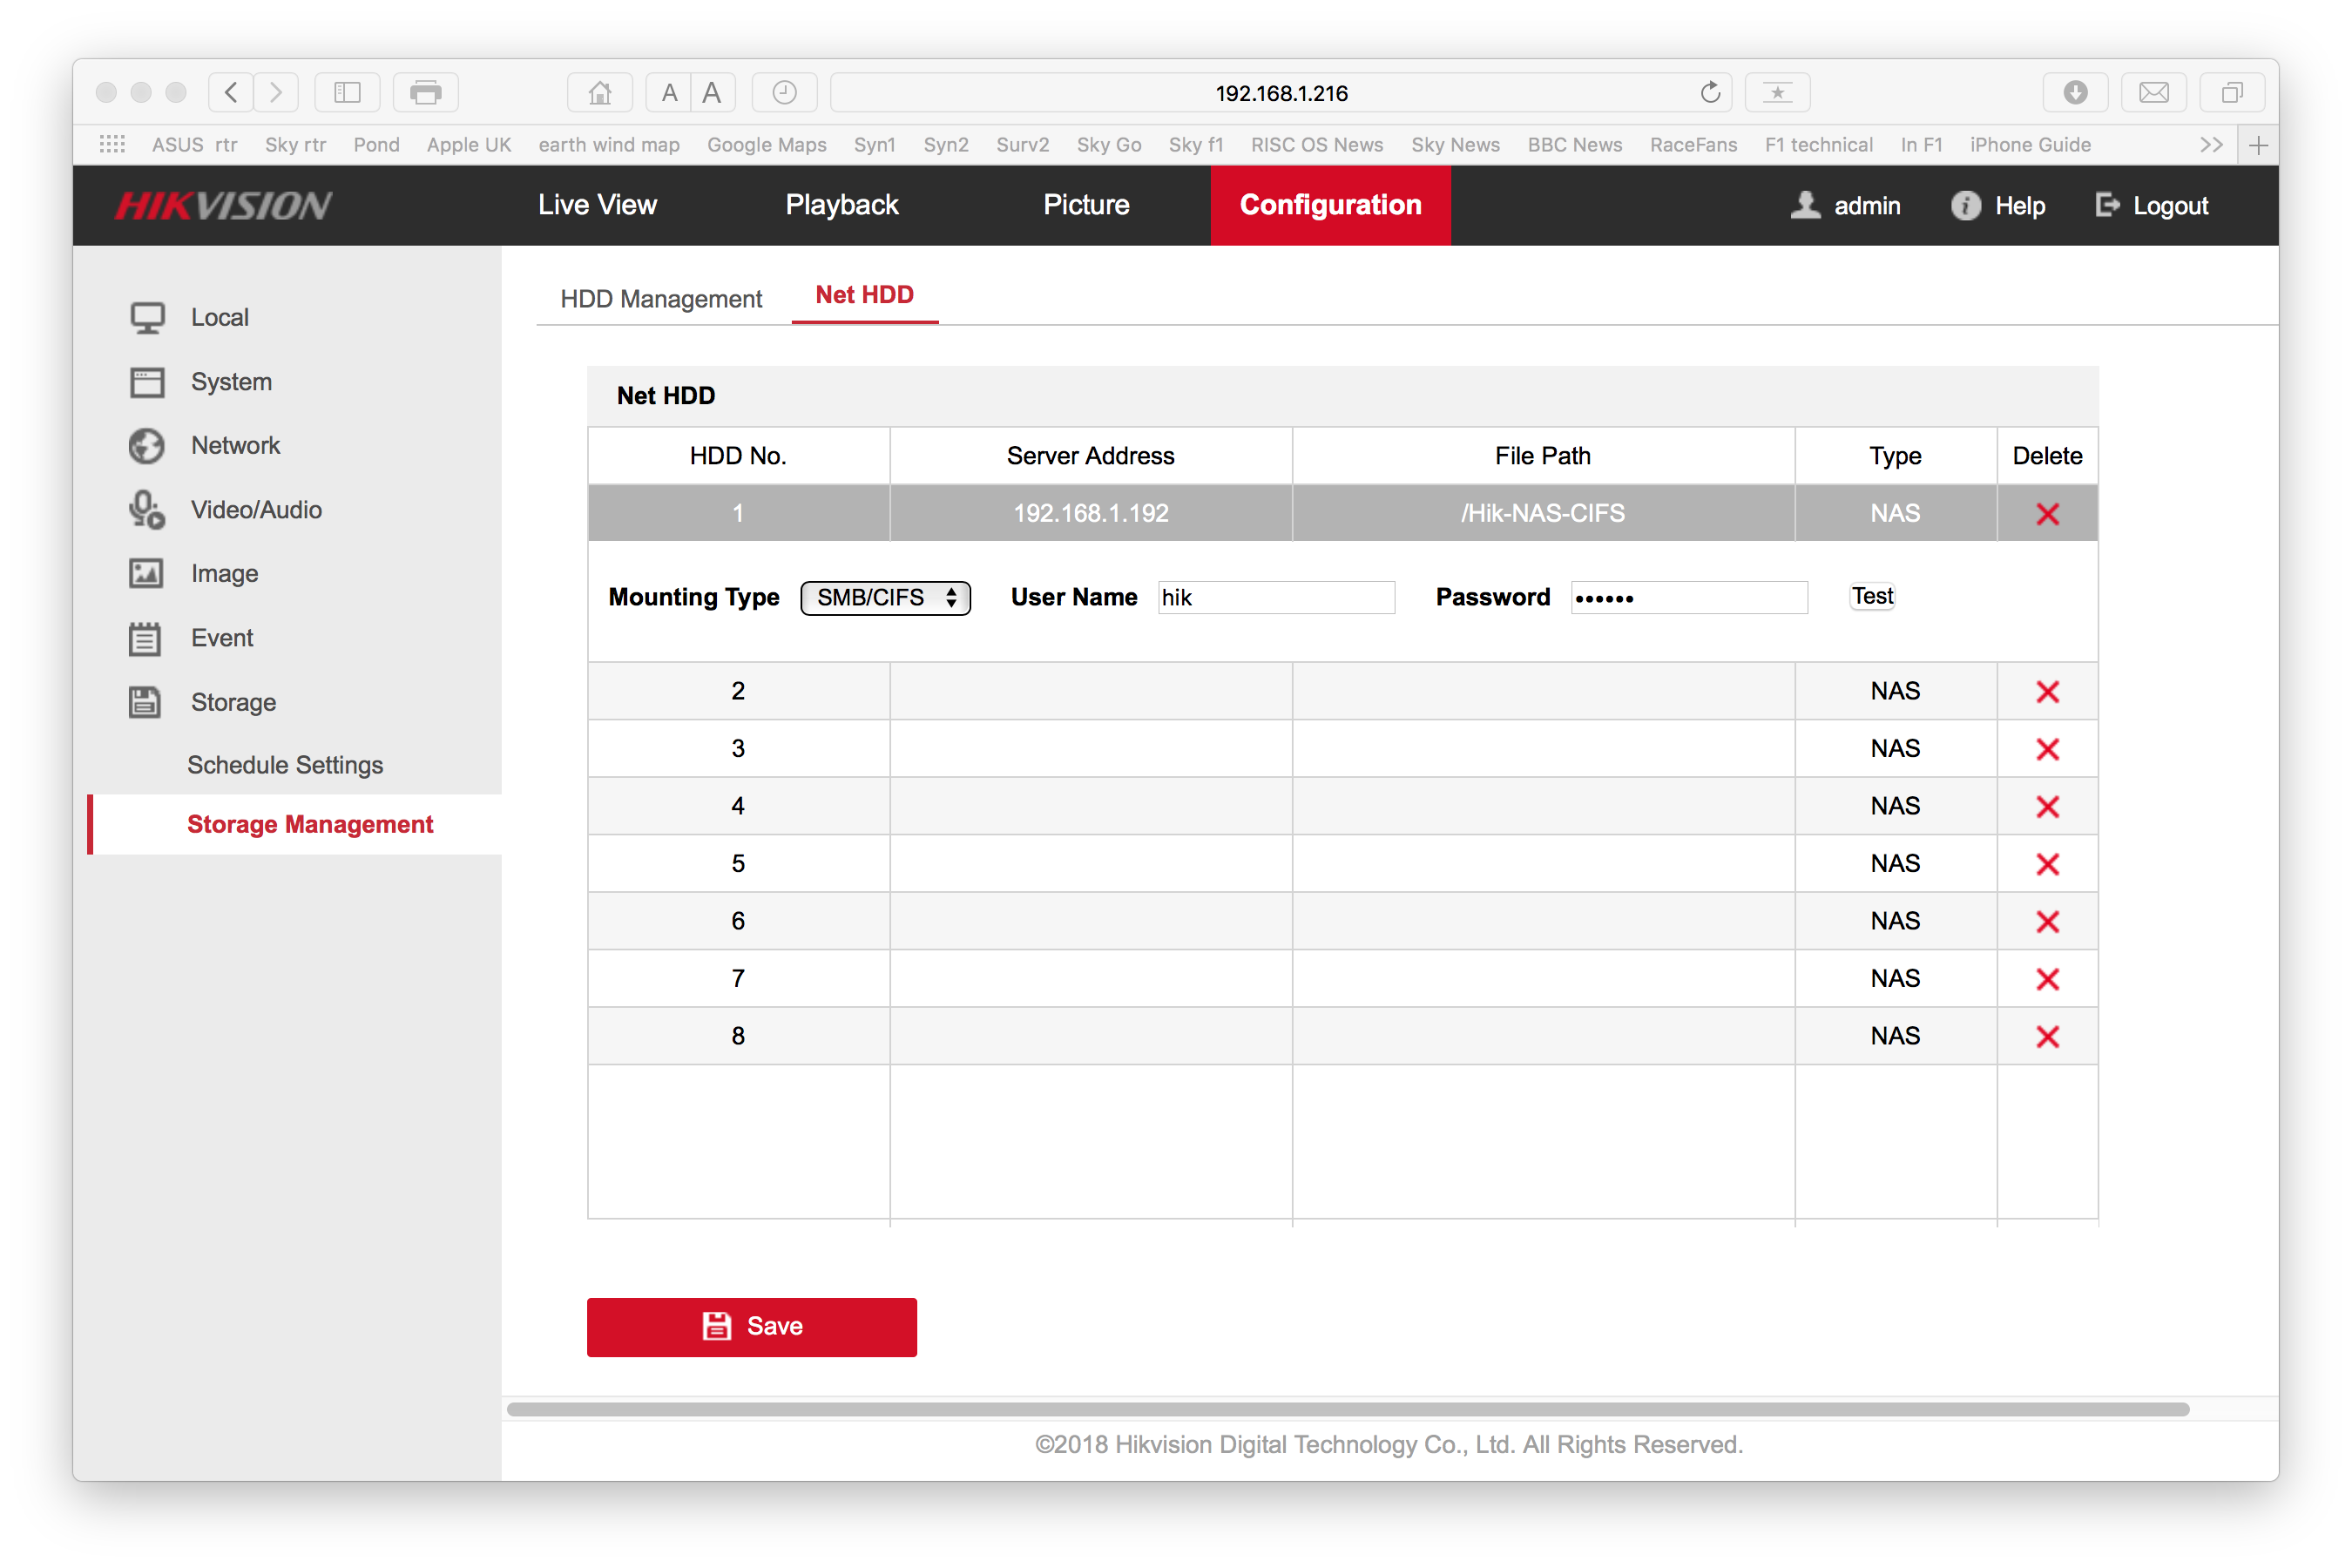Click the Event calendar icon in sidebar
Screen dimensions: 2352x1568
[x=146, y=638]
